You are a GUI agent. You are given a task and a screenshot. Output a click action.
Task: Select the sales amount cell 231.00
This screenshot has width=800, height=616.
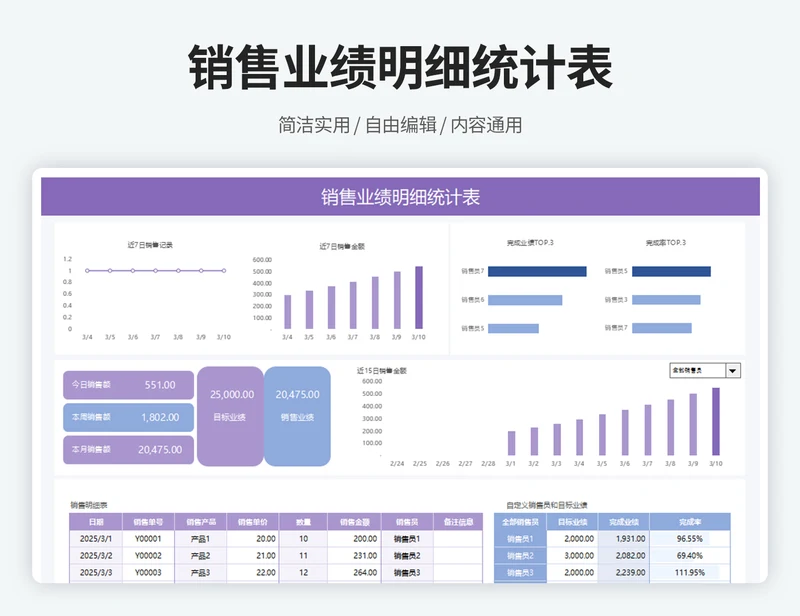click(x=355, y=556)
